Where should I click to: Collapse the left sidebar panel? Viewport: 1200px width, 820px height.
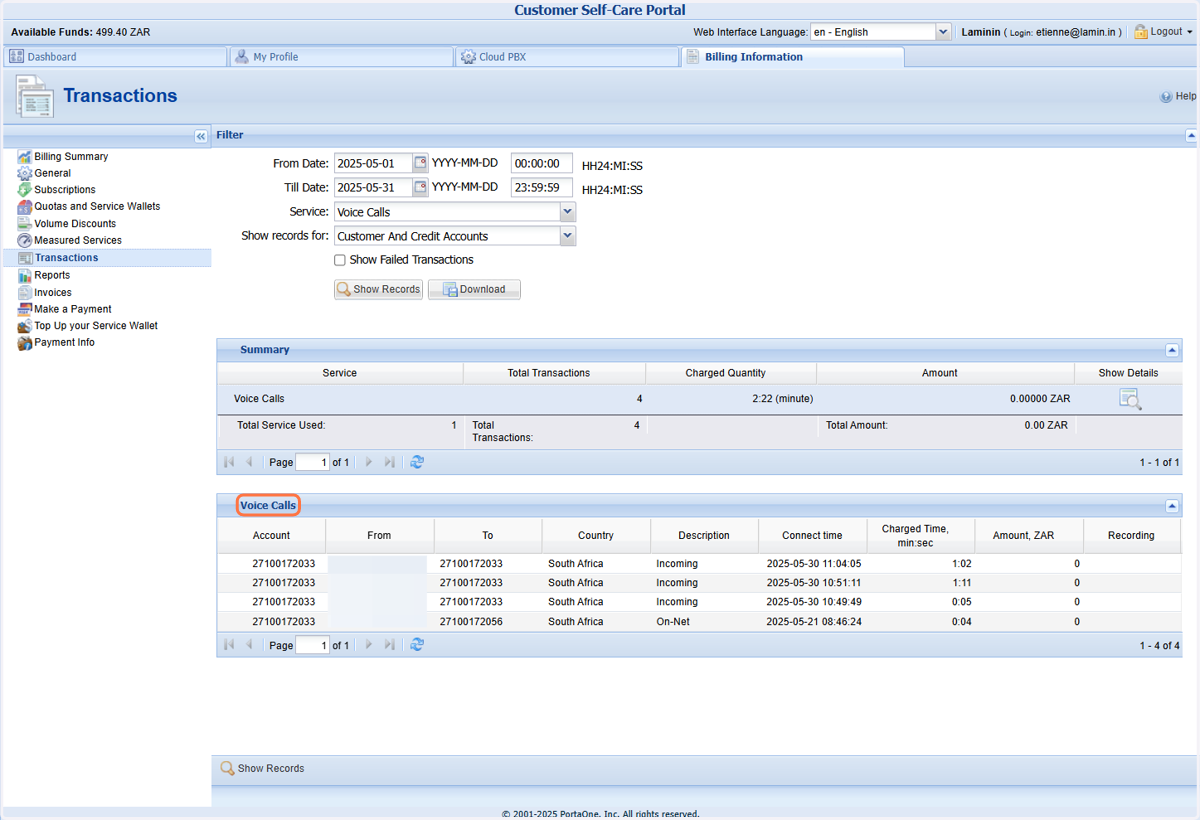201,136
